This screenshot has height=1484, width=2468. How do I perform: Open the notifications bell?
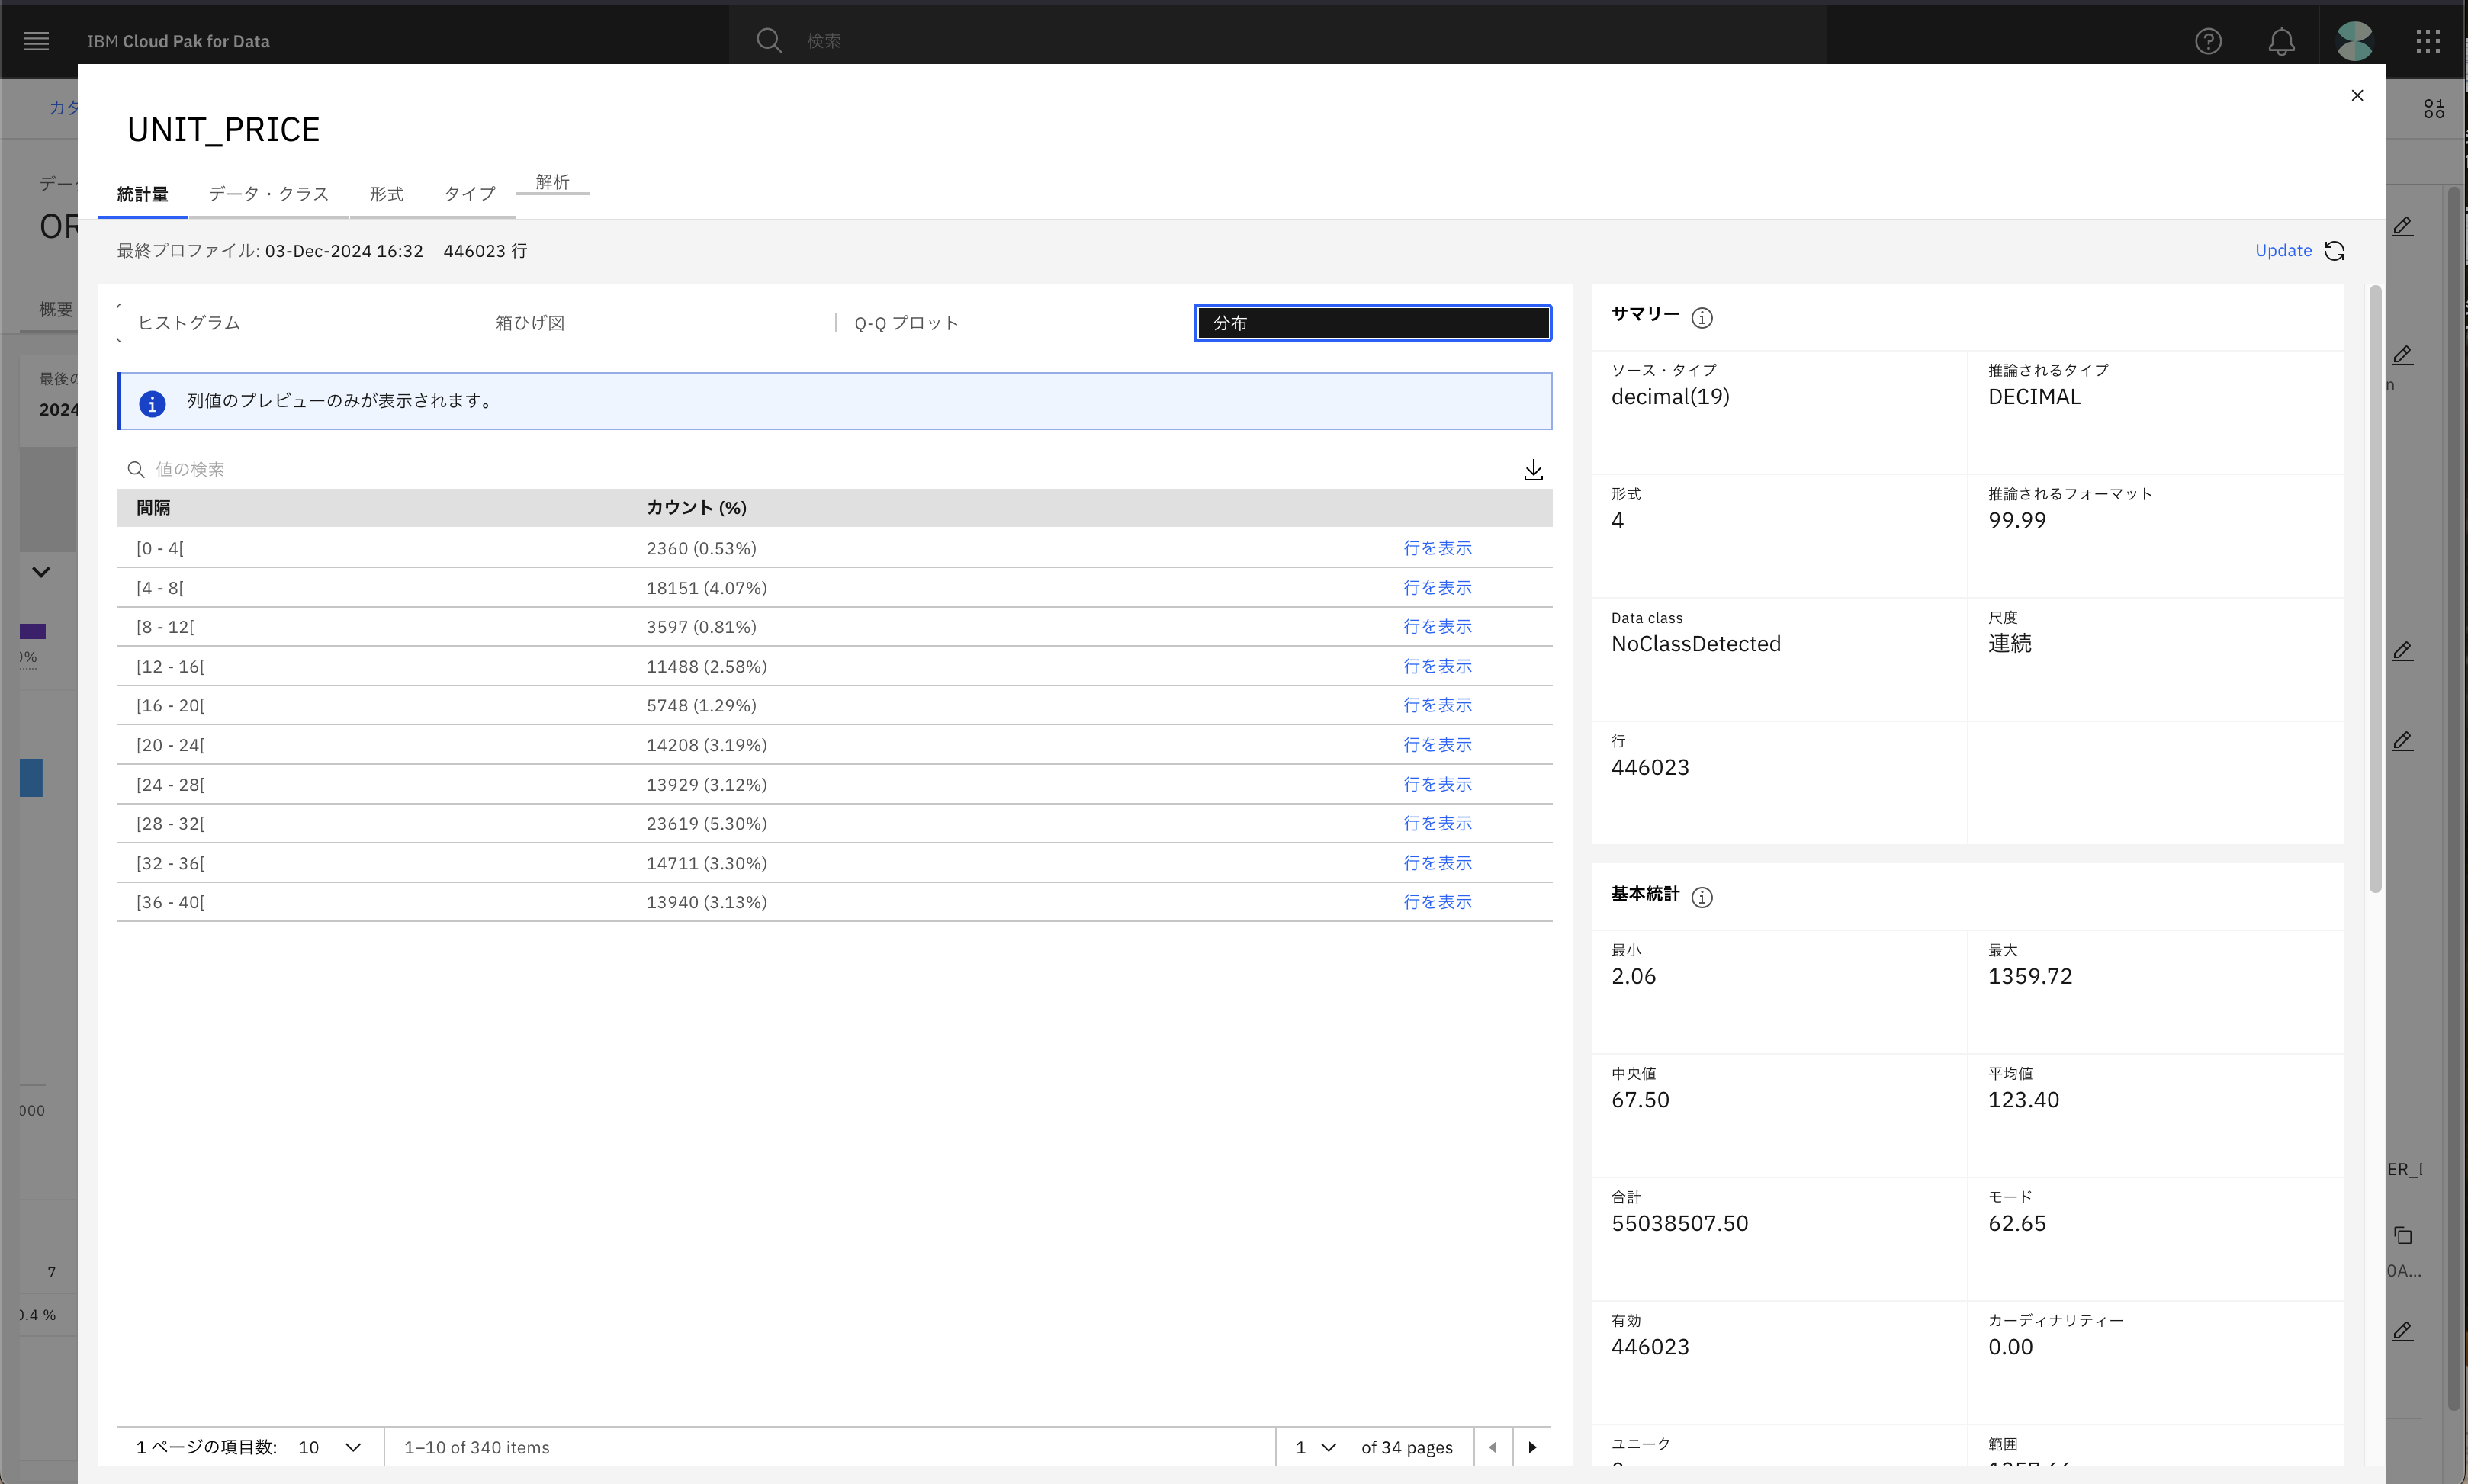tap(2281, 41)
